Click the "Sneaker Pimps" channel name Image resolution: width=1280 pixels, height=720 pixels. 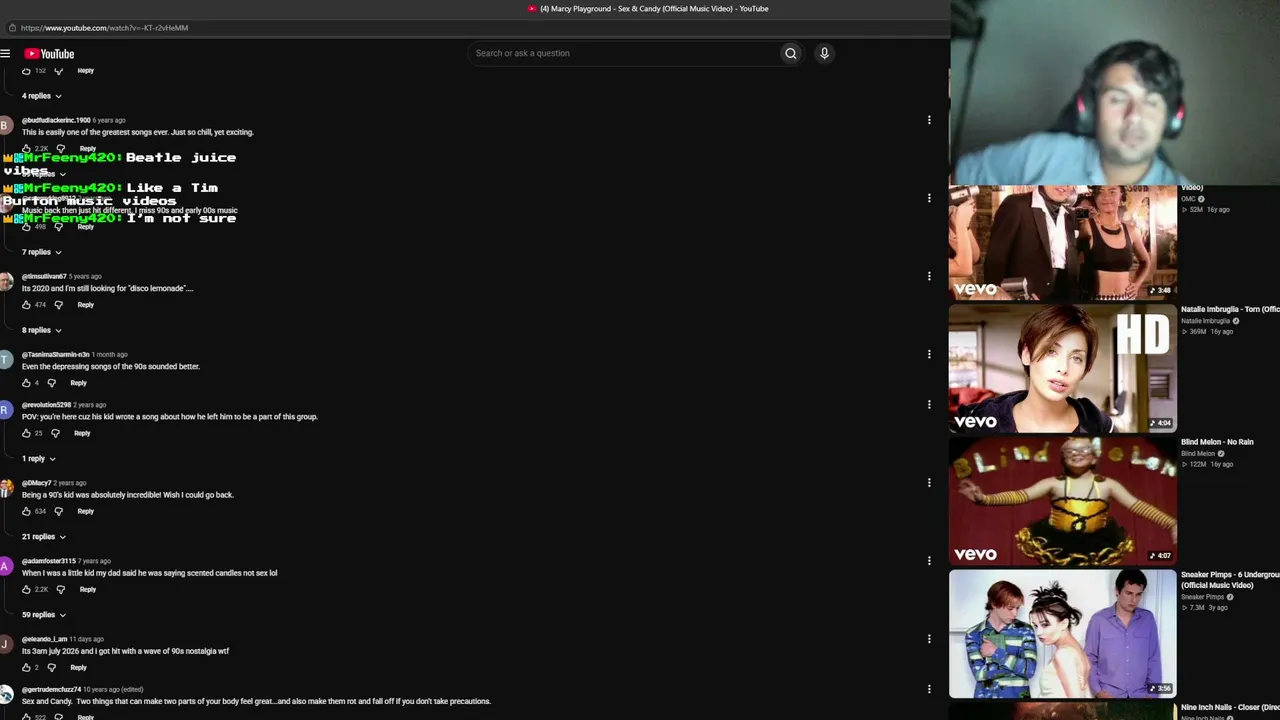pos(1203,597)
